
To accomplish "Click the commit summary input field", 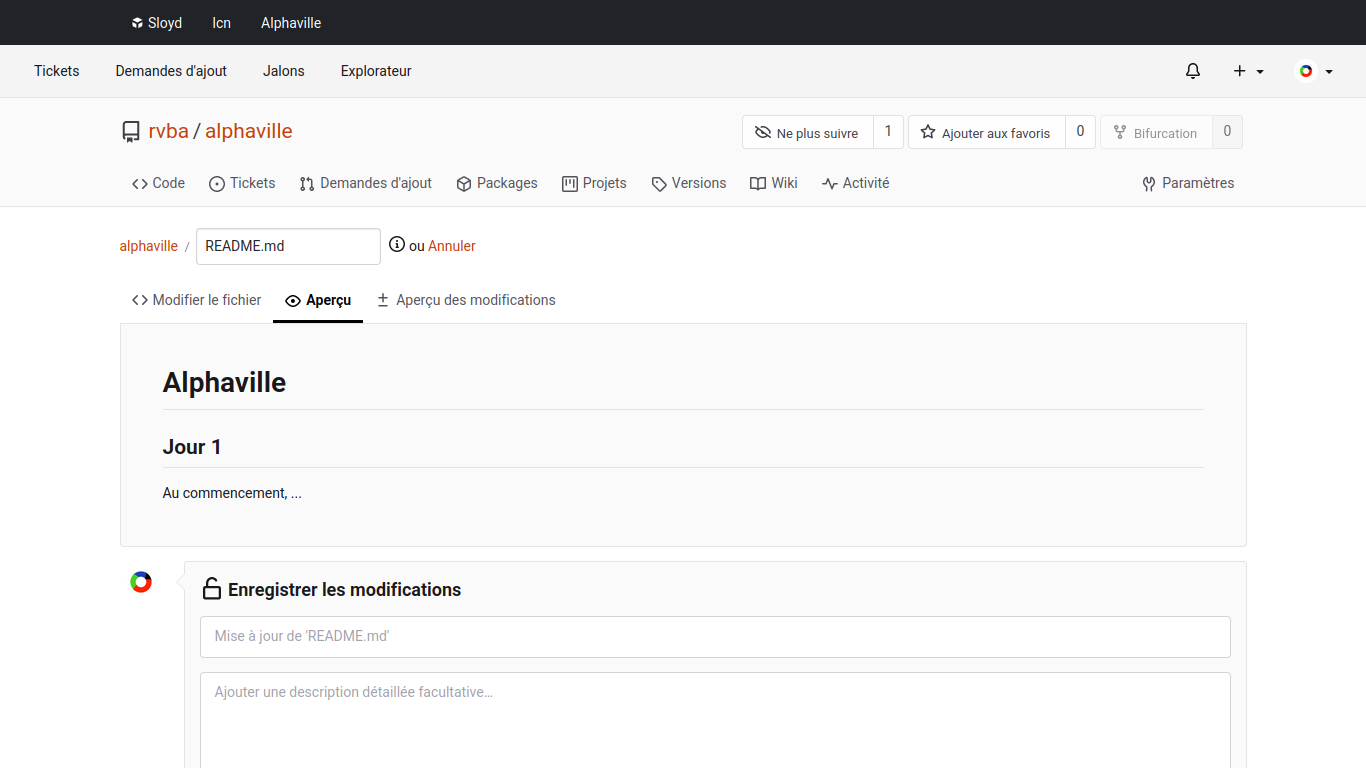I will (x=715, y=637).
